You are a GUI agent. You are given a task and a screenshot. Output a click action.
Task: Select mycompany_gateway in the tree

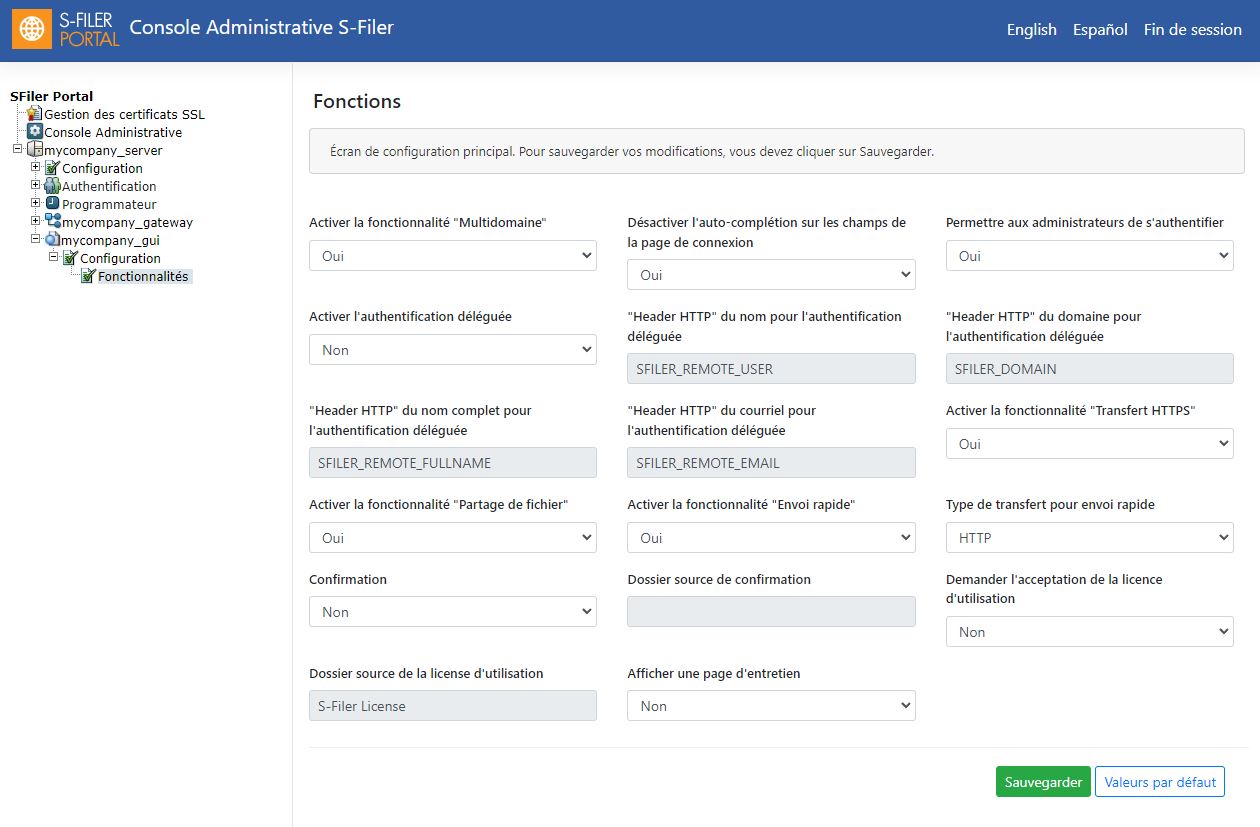tap(127, 222)
